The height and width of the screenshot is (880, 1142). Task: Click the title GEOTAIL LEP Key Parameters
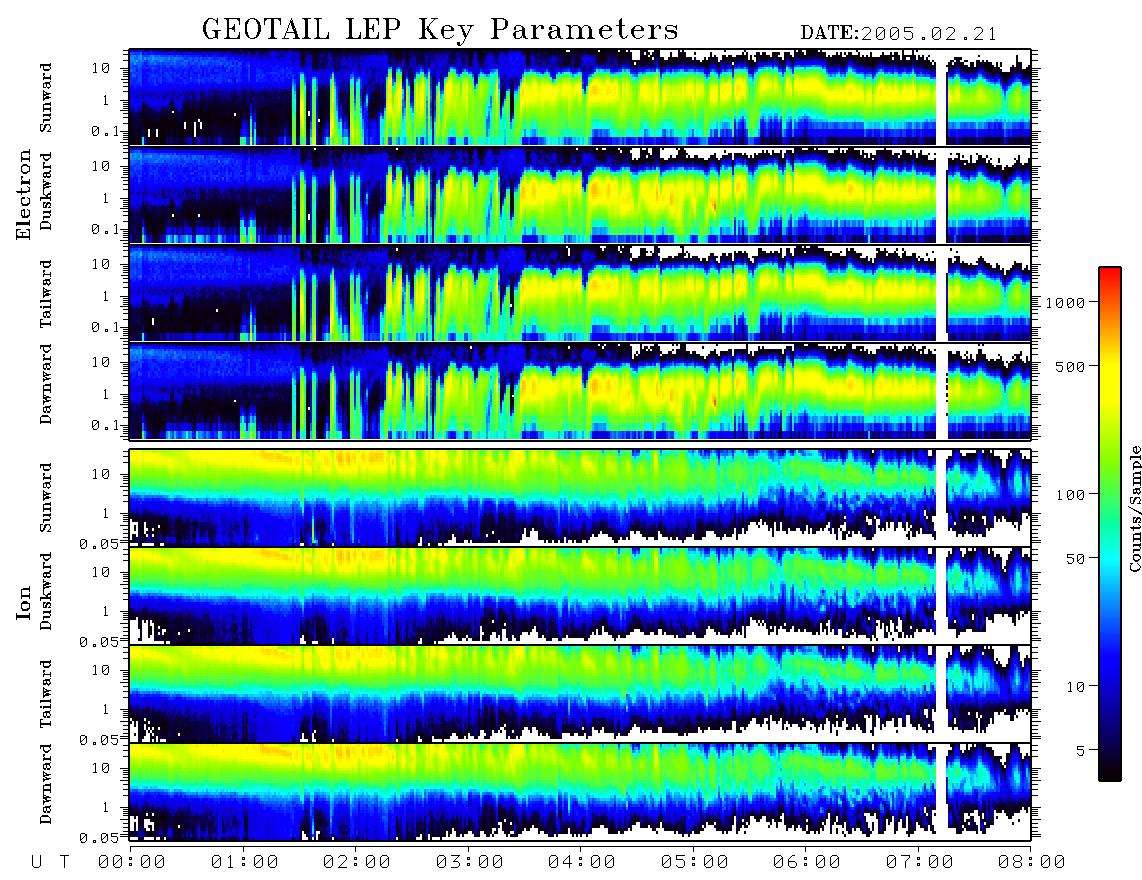click(440, 30)
